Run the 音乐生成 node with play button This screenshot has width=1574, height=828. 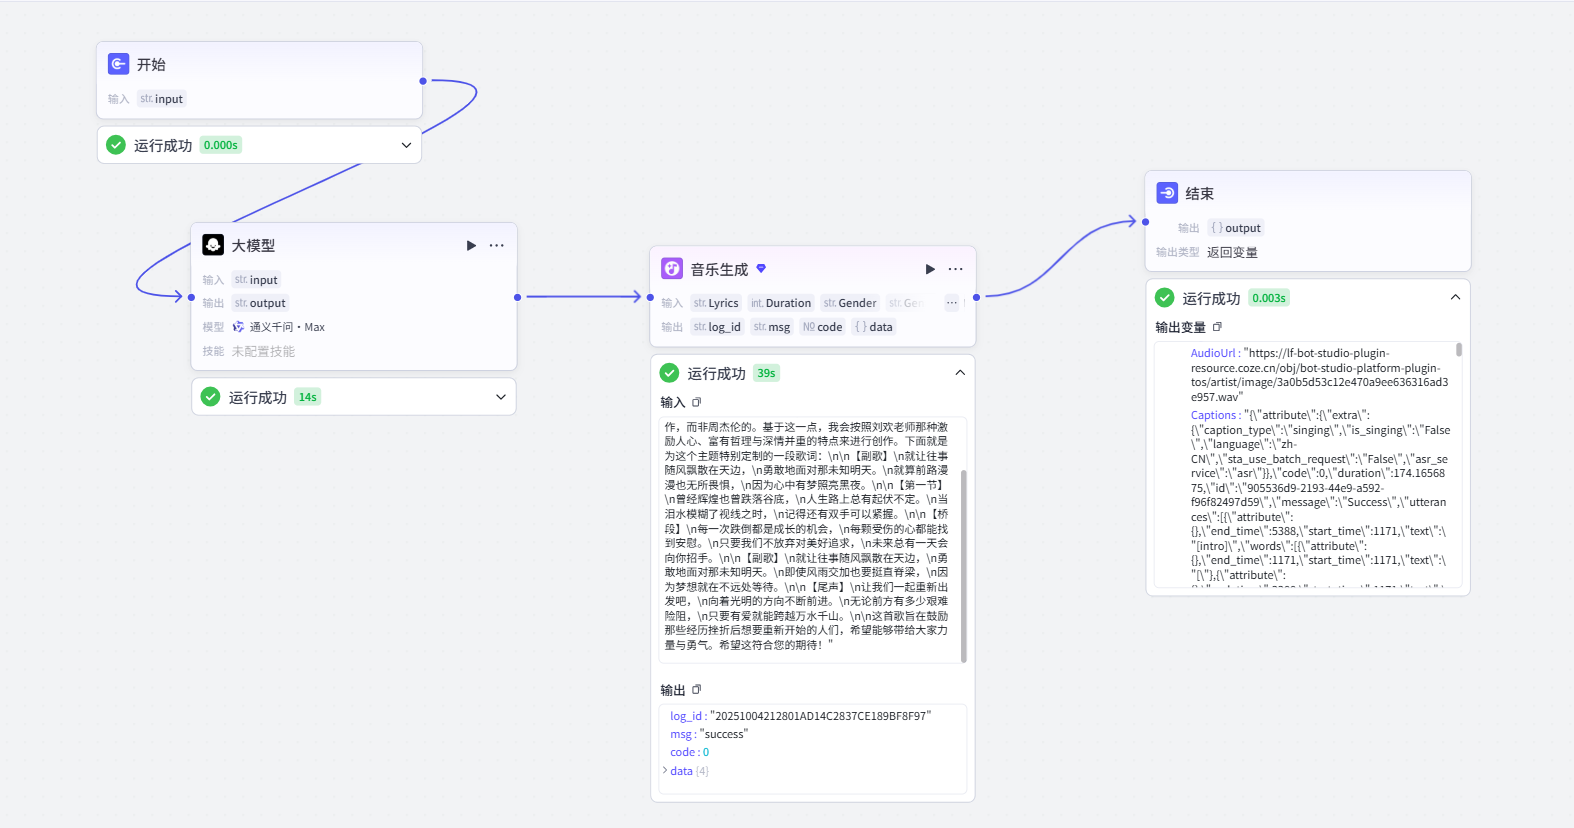point(930,269)
